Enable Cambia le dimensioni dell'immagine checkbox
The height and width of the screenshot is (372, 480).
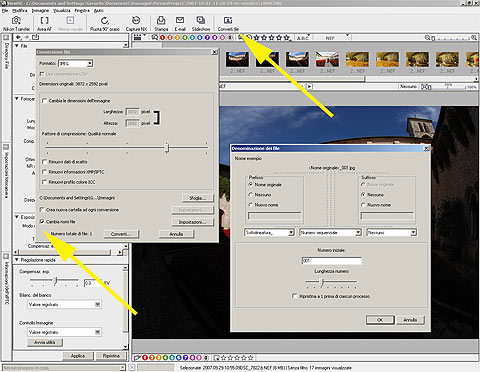click(x=45, y=101)
